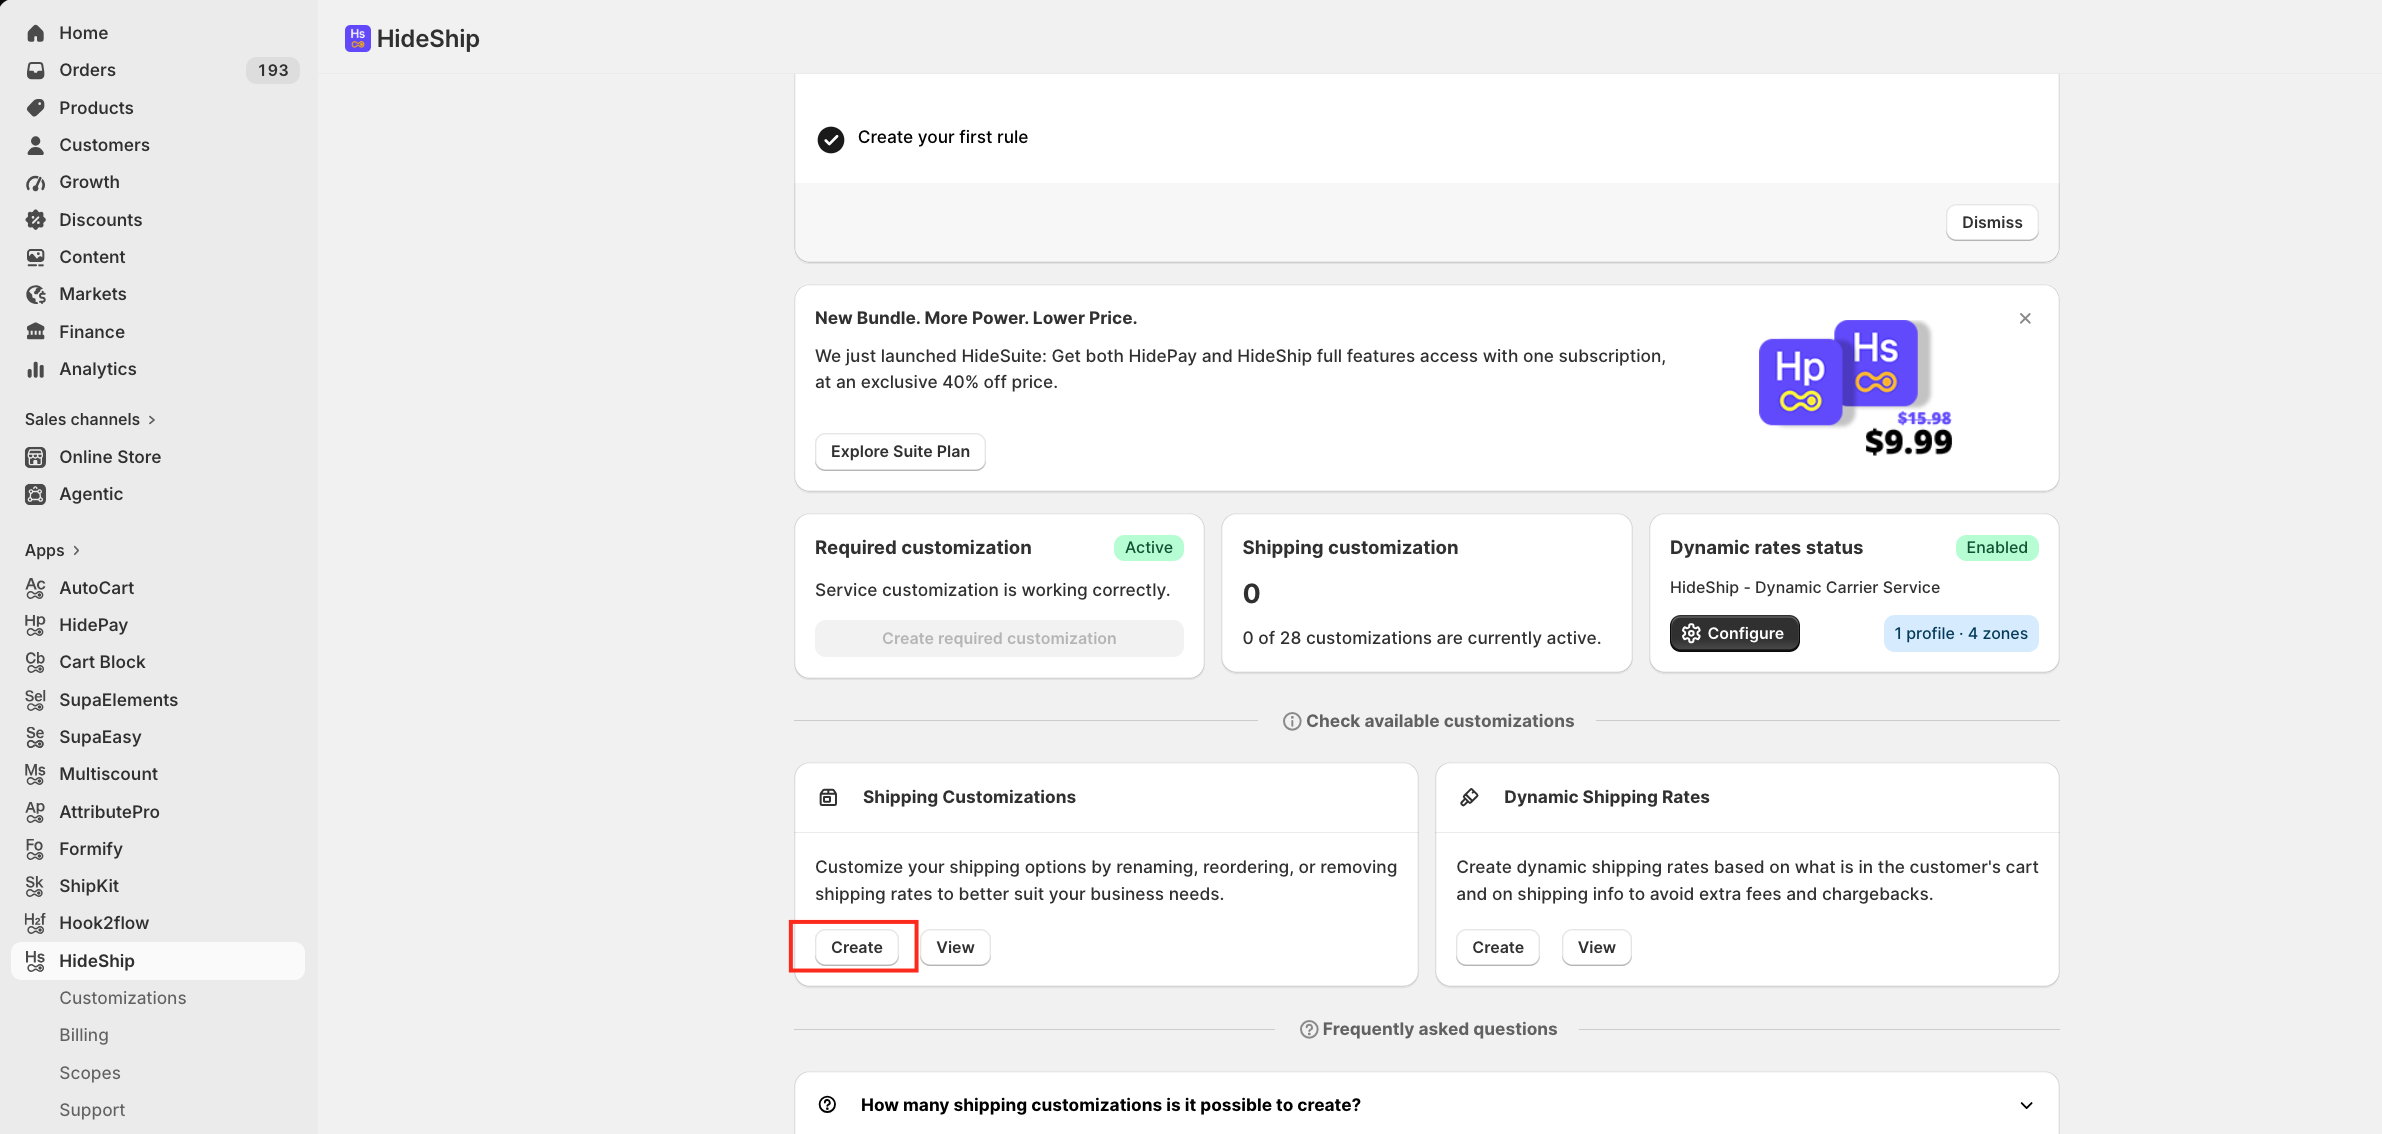View Dynamic Shipping Rates list
Screen dimensions: 2382x1134
point(1596,947)
